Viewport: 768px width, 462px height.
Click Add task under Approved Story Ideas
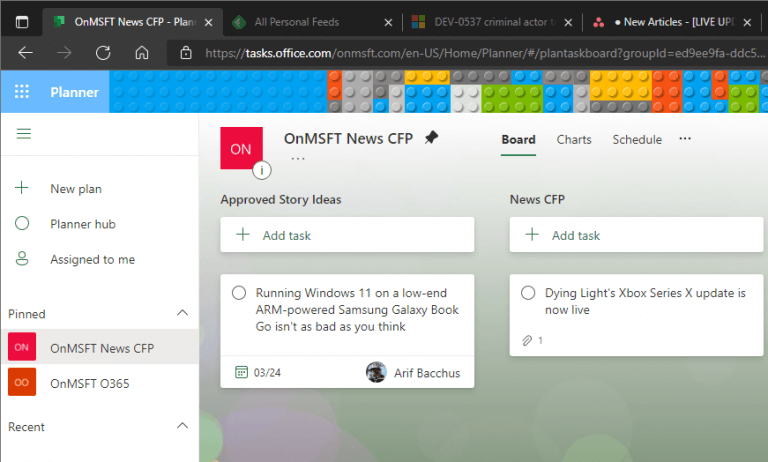point(347,235)
